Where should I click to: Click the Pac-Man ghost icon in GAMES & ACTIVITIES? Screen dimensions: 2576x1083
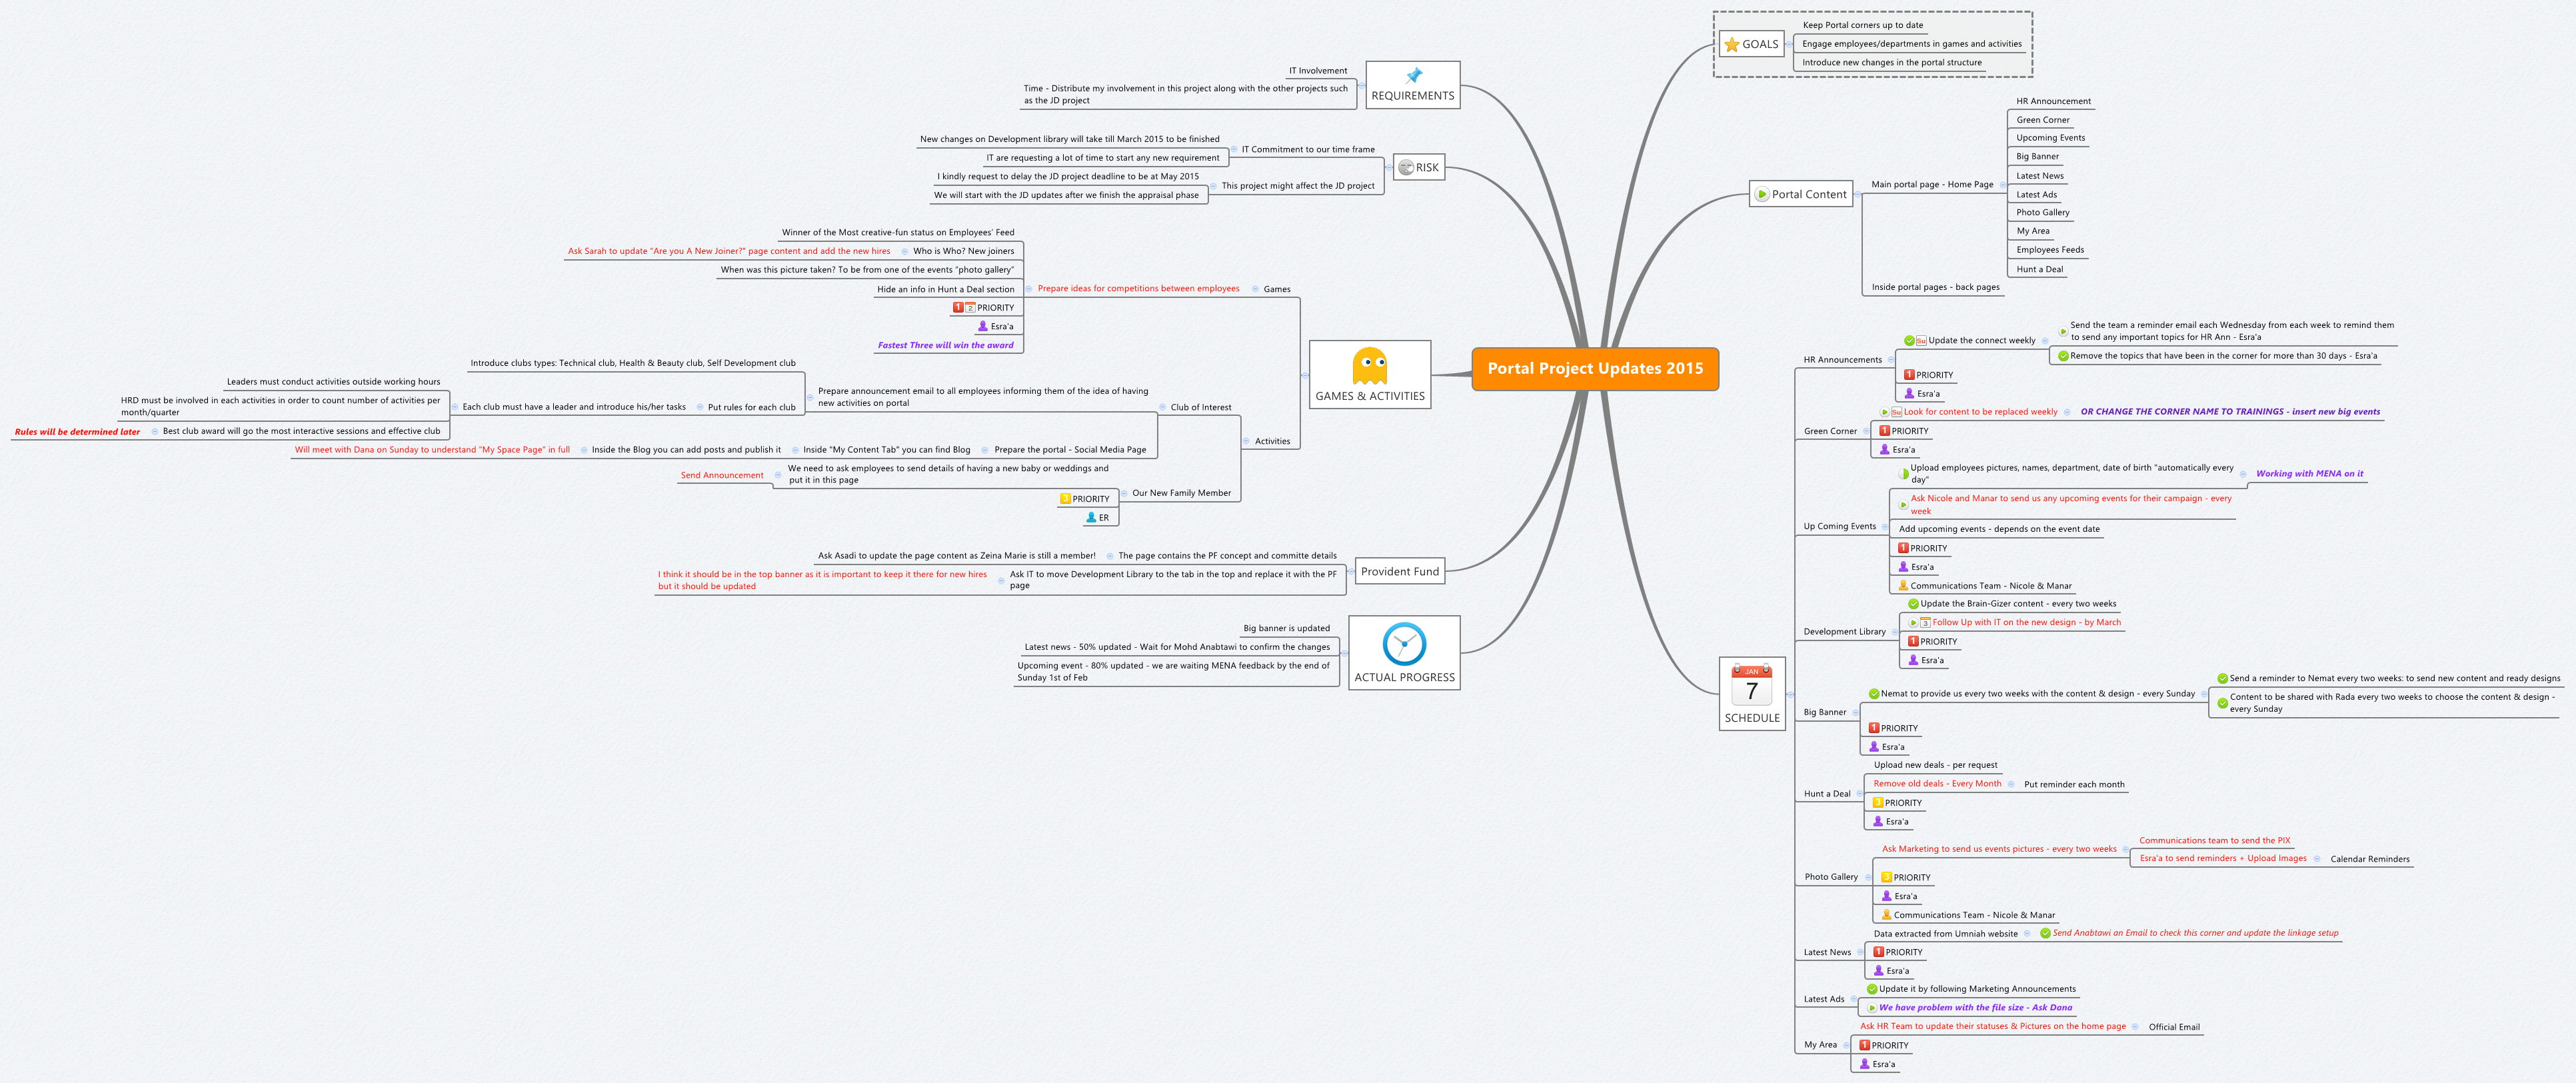coord(1369,366)
